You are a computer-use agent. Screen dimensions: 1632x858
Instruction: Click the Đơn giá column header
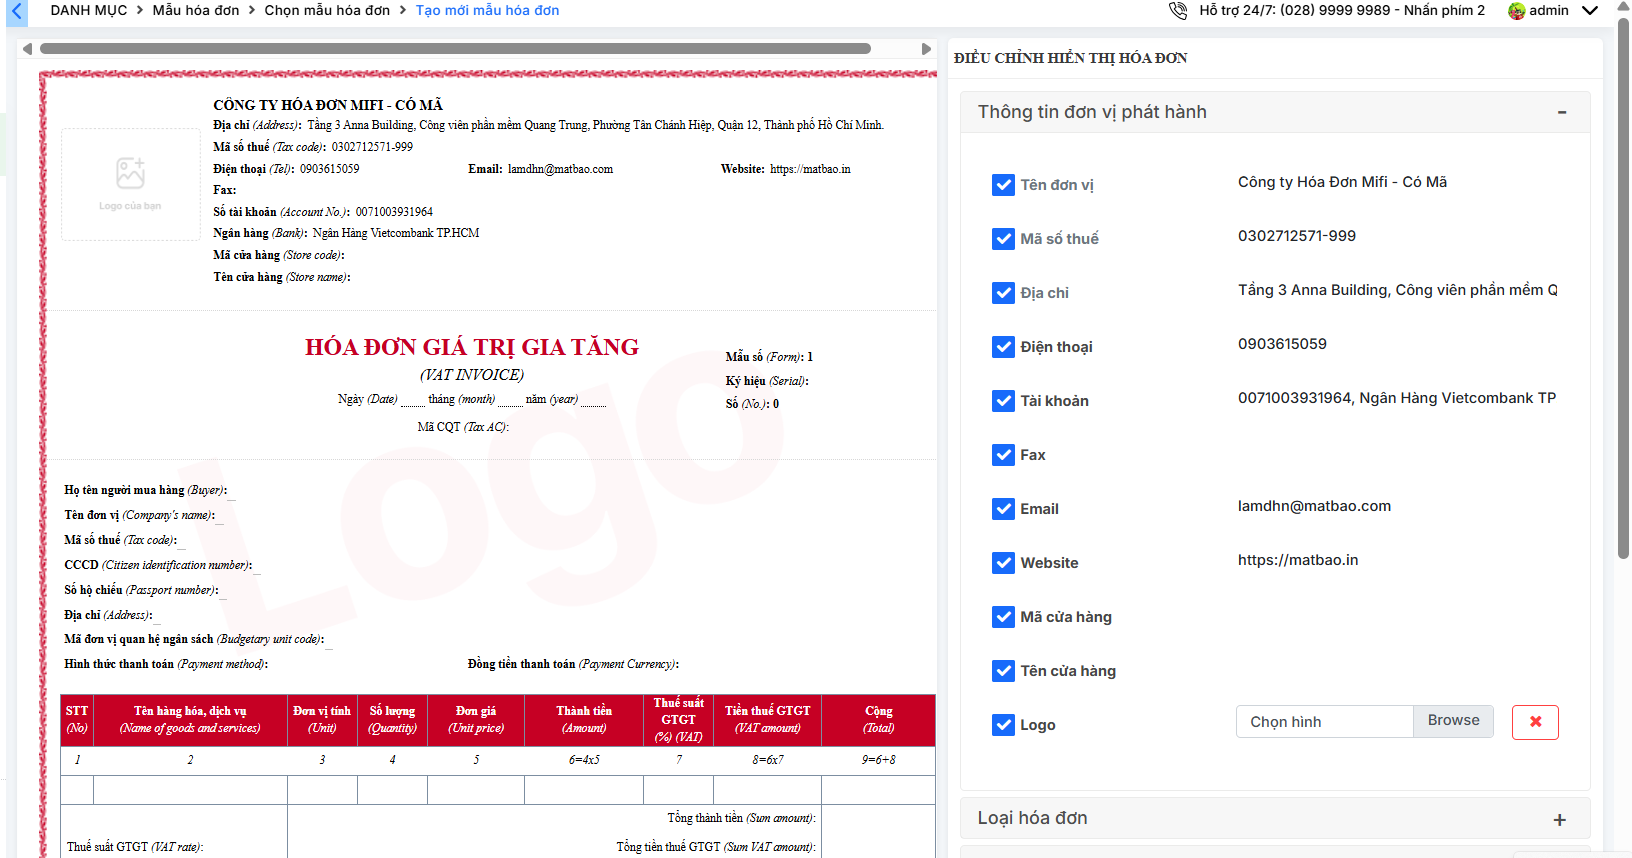tap(476, 720)
